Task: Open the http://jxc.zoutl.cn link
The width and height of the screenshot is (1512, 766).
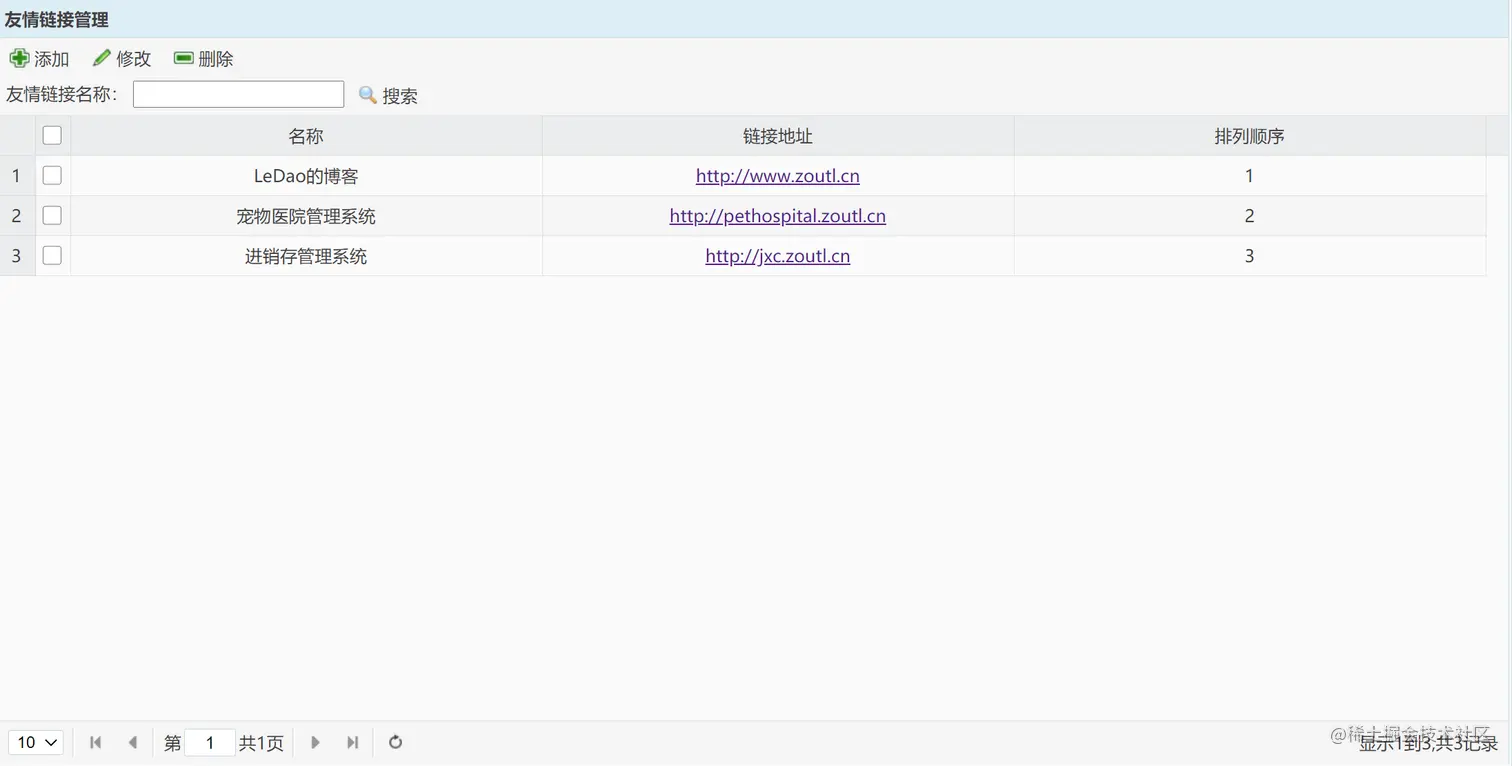Action: (778, 256)
